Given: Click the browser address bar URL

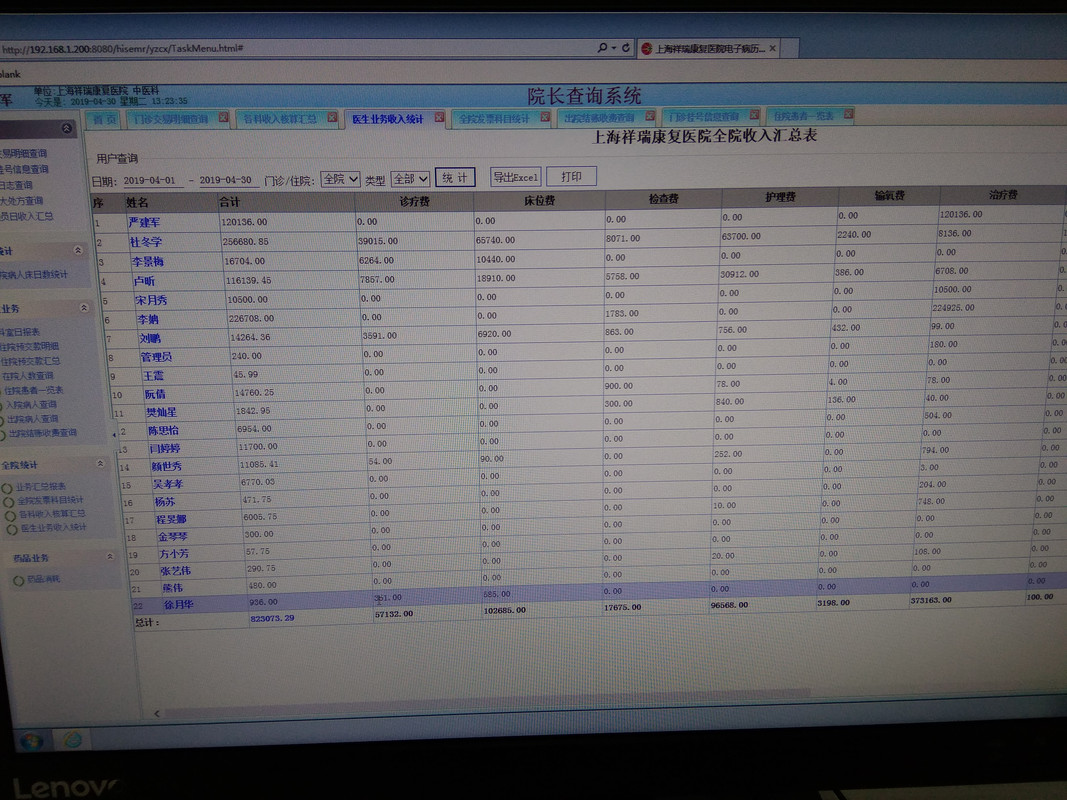Looking at the screenshot, I should pyautogui.click(x=123, y=49).
